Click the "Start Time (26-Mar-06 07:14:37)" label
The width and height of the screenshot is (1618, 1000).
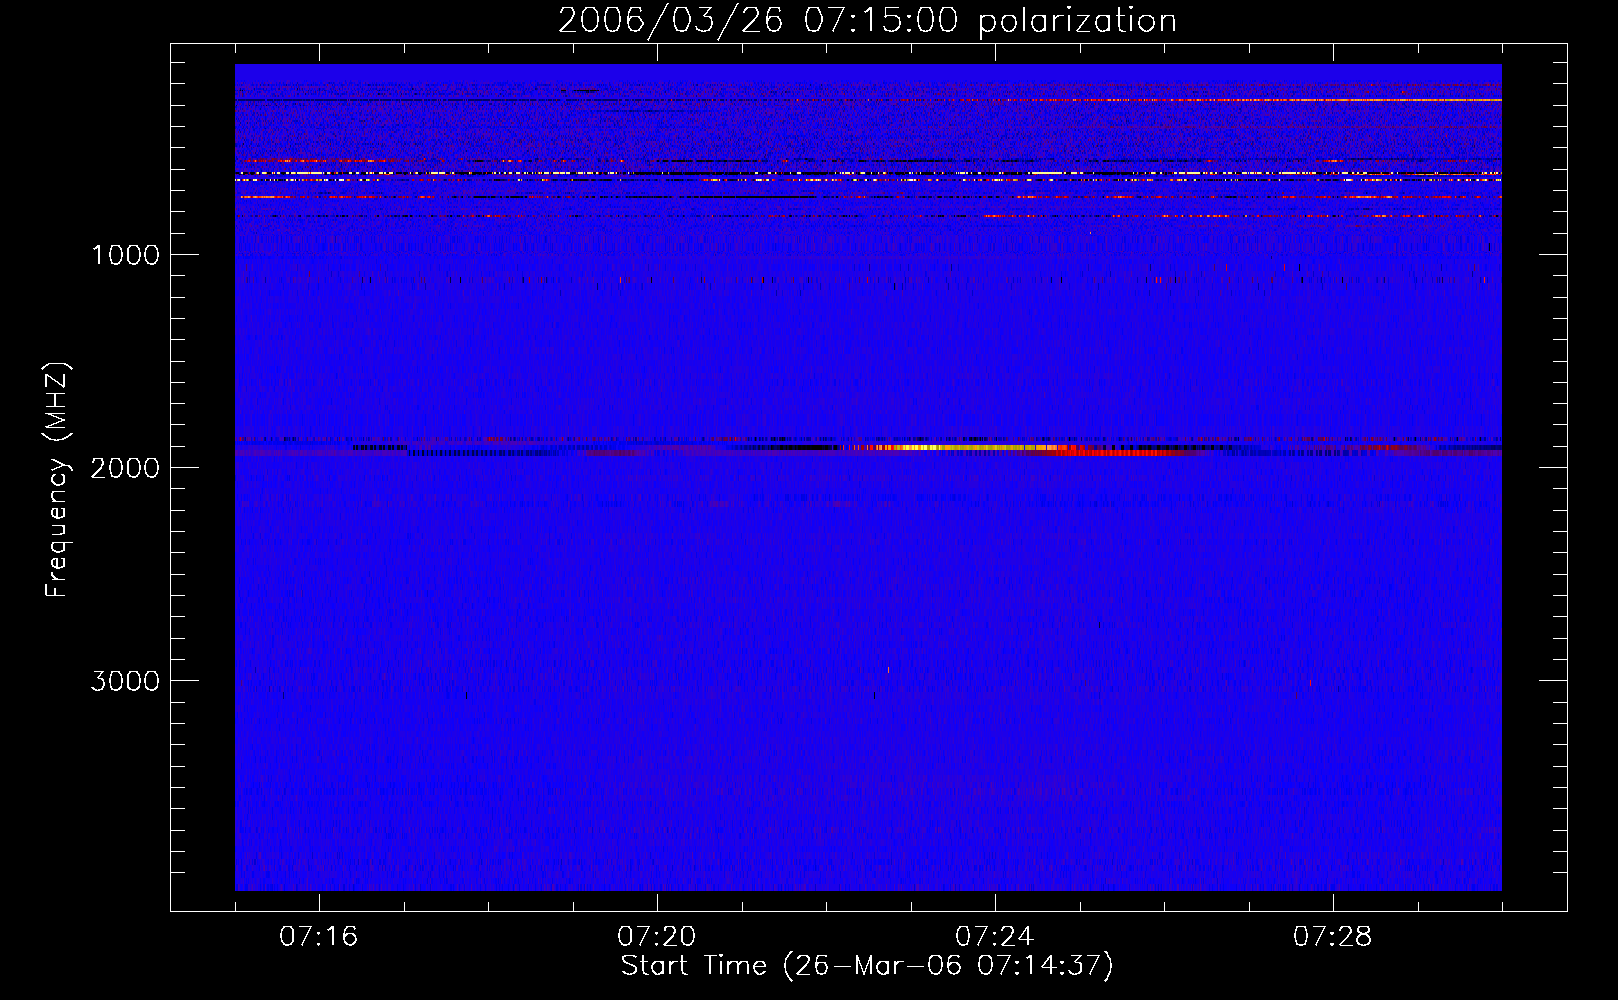coord(866,966)
